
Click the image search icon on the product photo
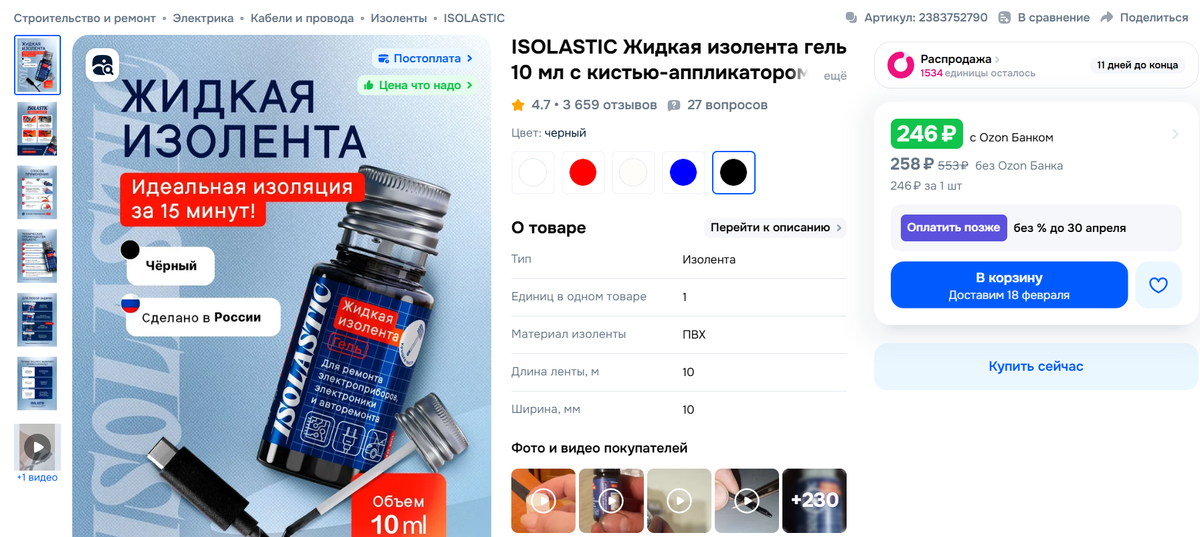pos(103,66)
